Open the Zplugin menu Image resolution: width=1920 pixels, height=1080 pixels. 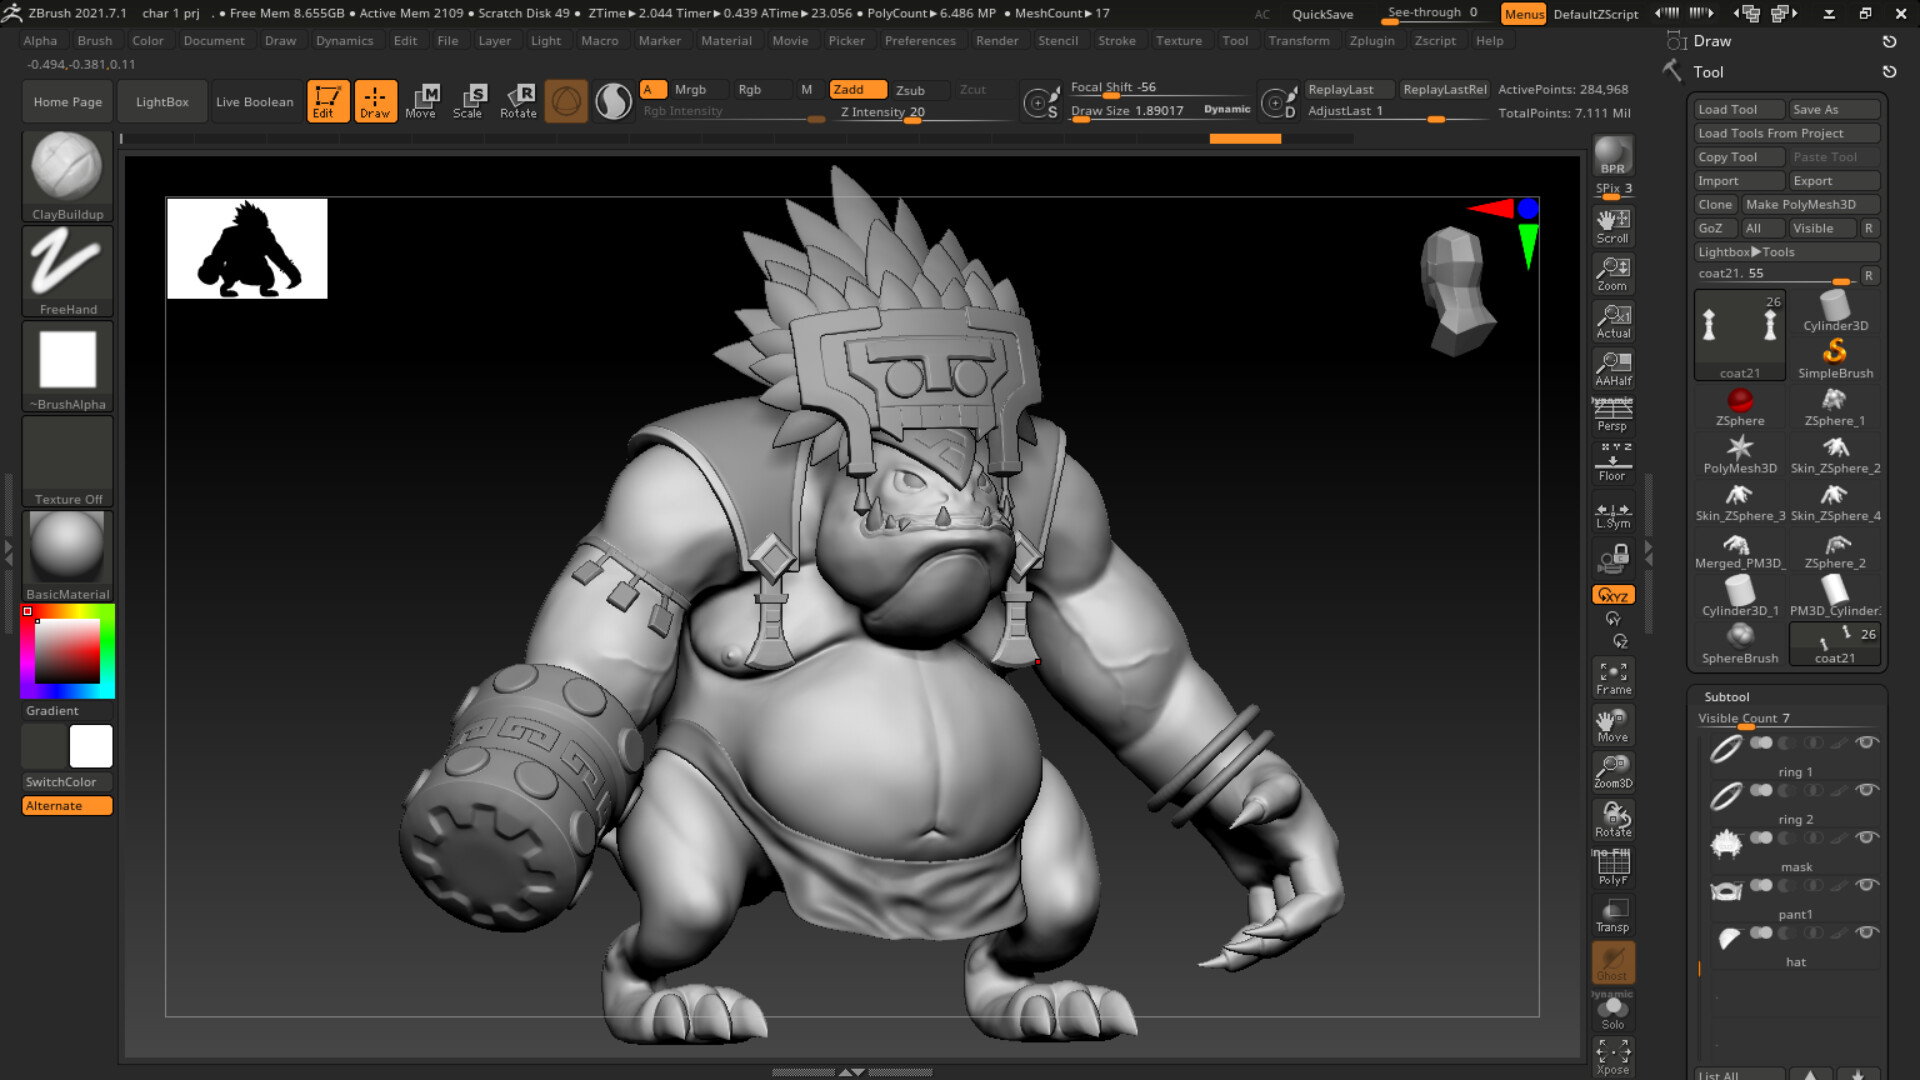coord(1371,40)
